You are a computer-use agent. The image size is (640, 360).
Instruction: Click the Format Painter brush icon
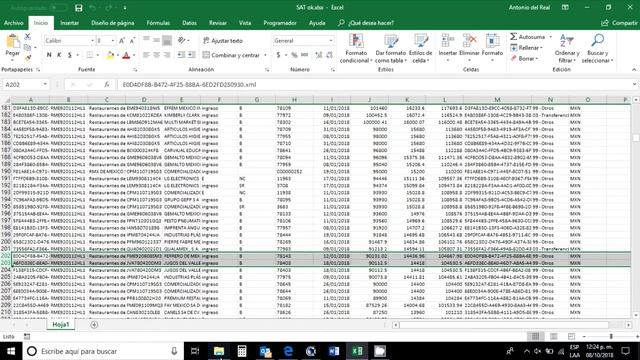point(28,58)
